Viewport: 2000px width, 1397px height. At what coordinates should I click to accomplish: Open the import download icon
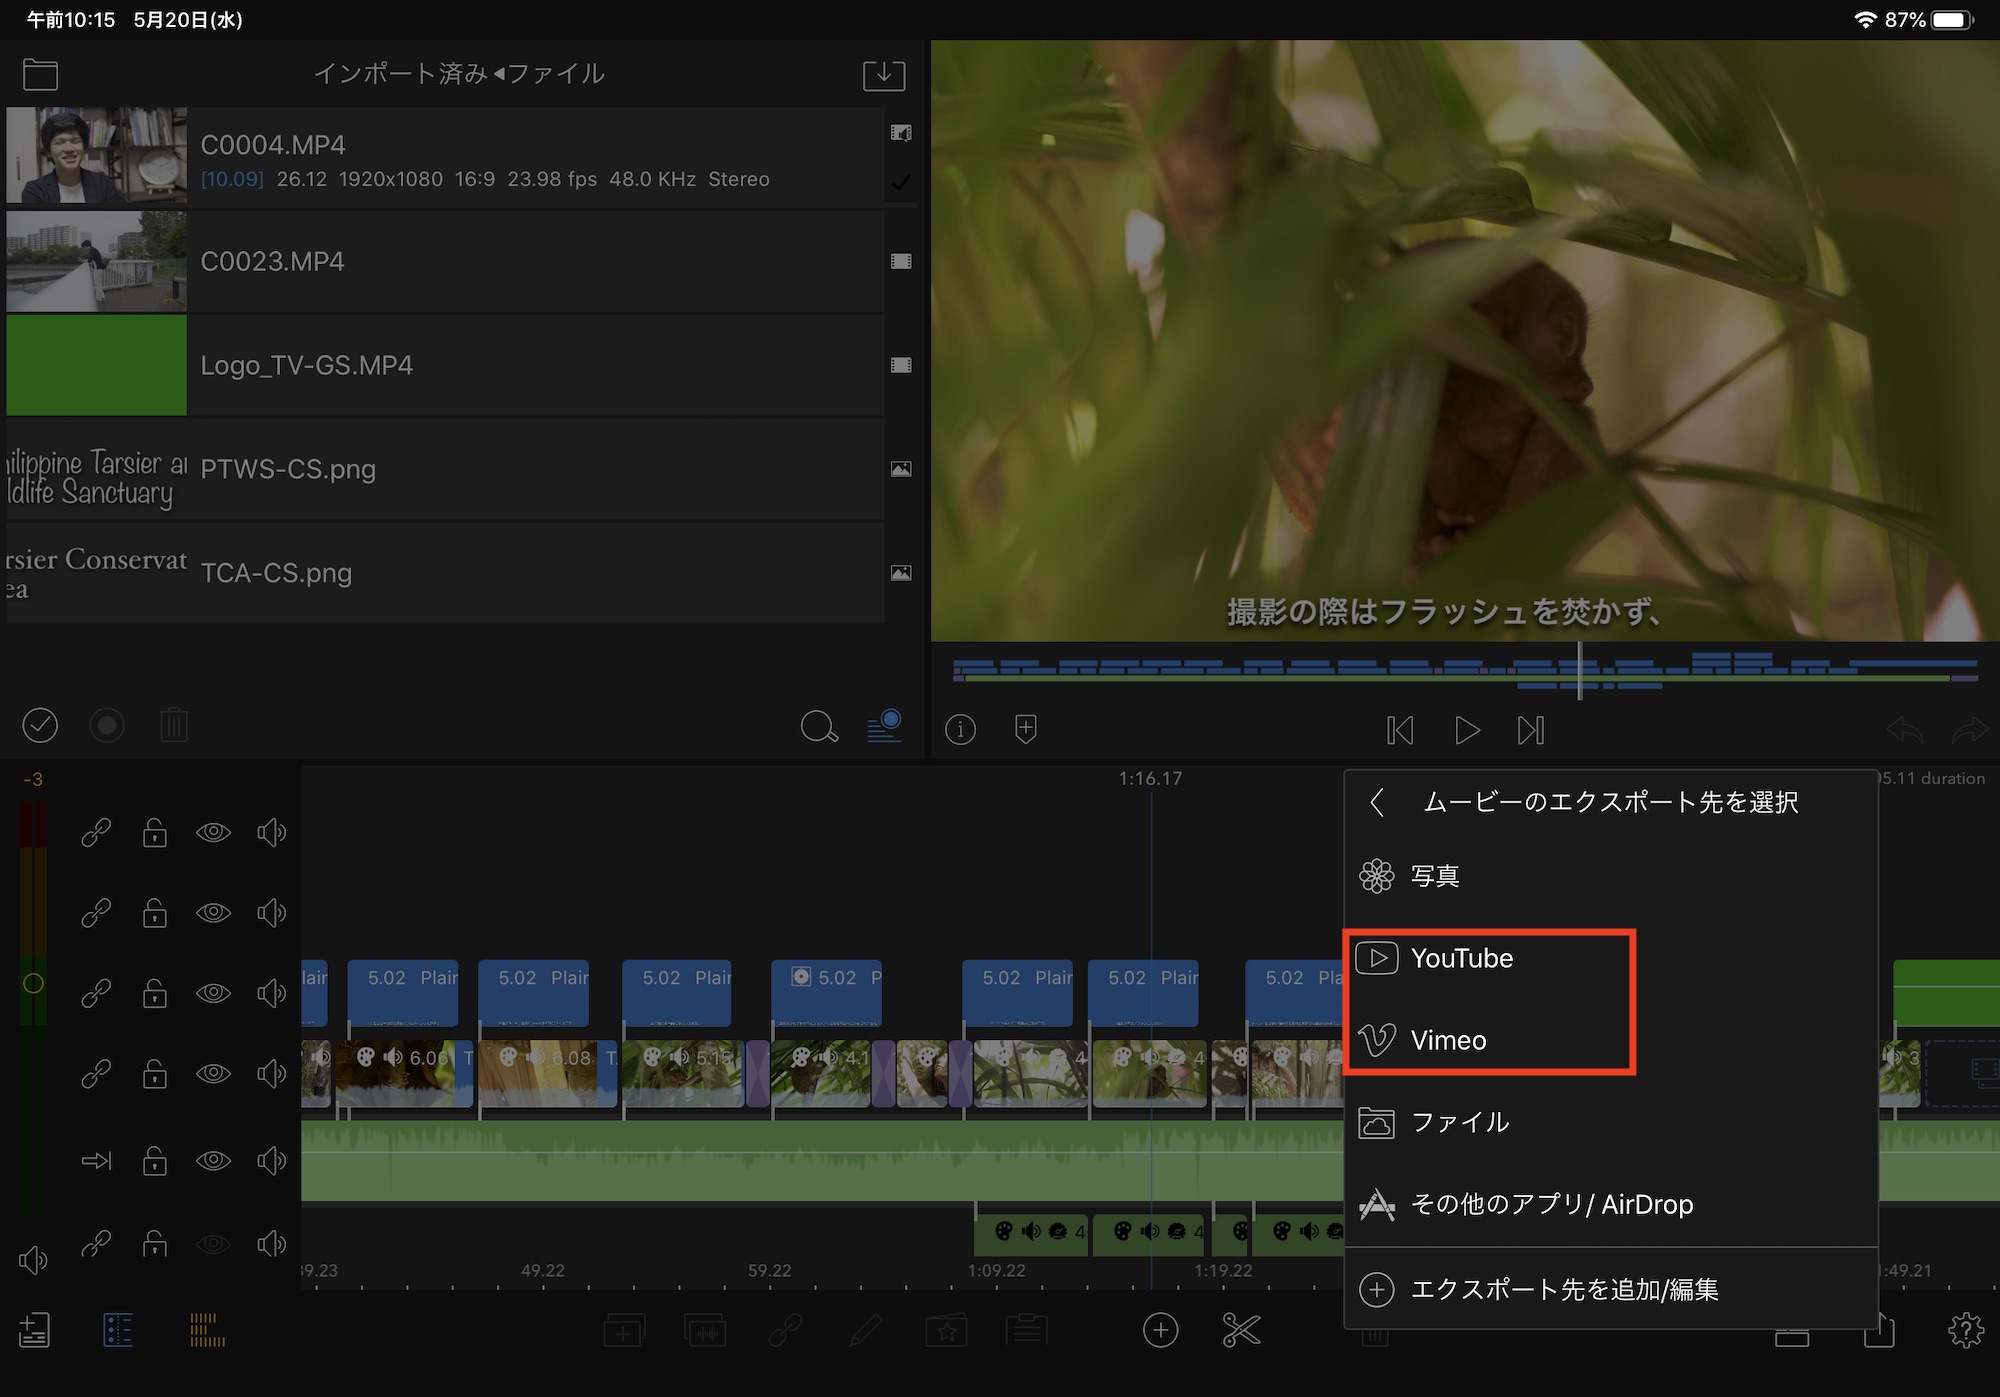[884, 75]
